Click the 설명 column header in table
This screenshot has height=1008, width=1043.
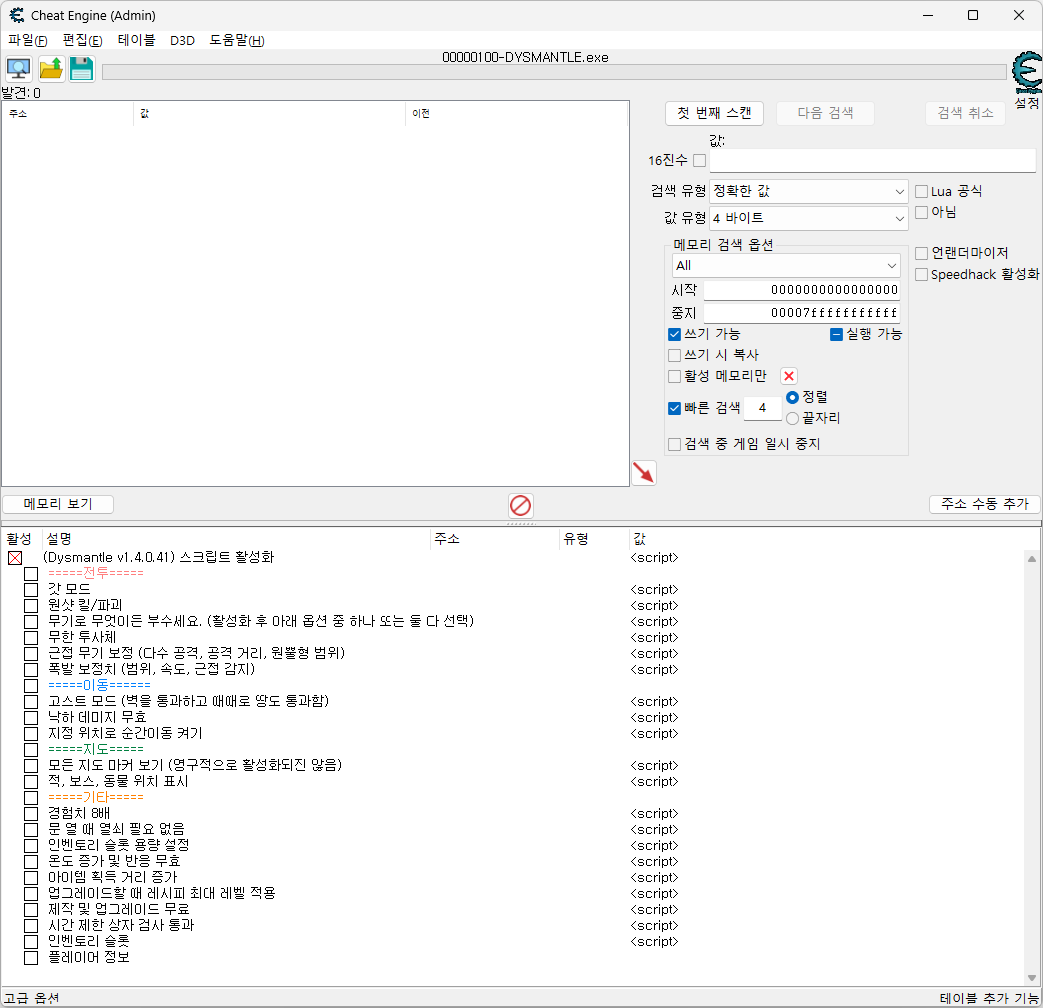(x=236, y=539)
